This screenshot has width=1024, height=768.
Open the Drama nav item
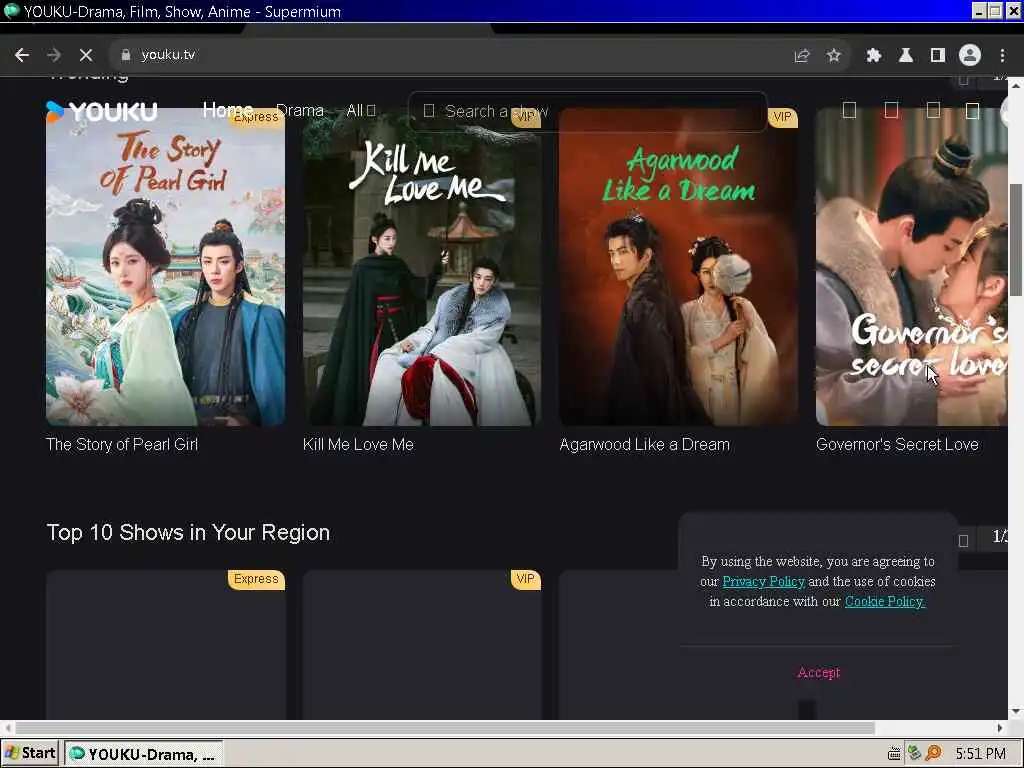(x=300, y=110)
